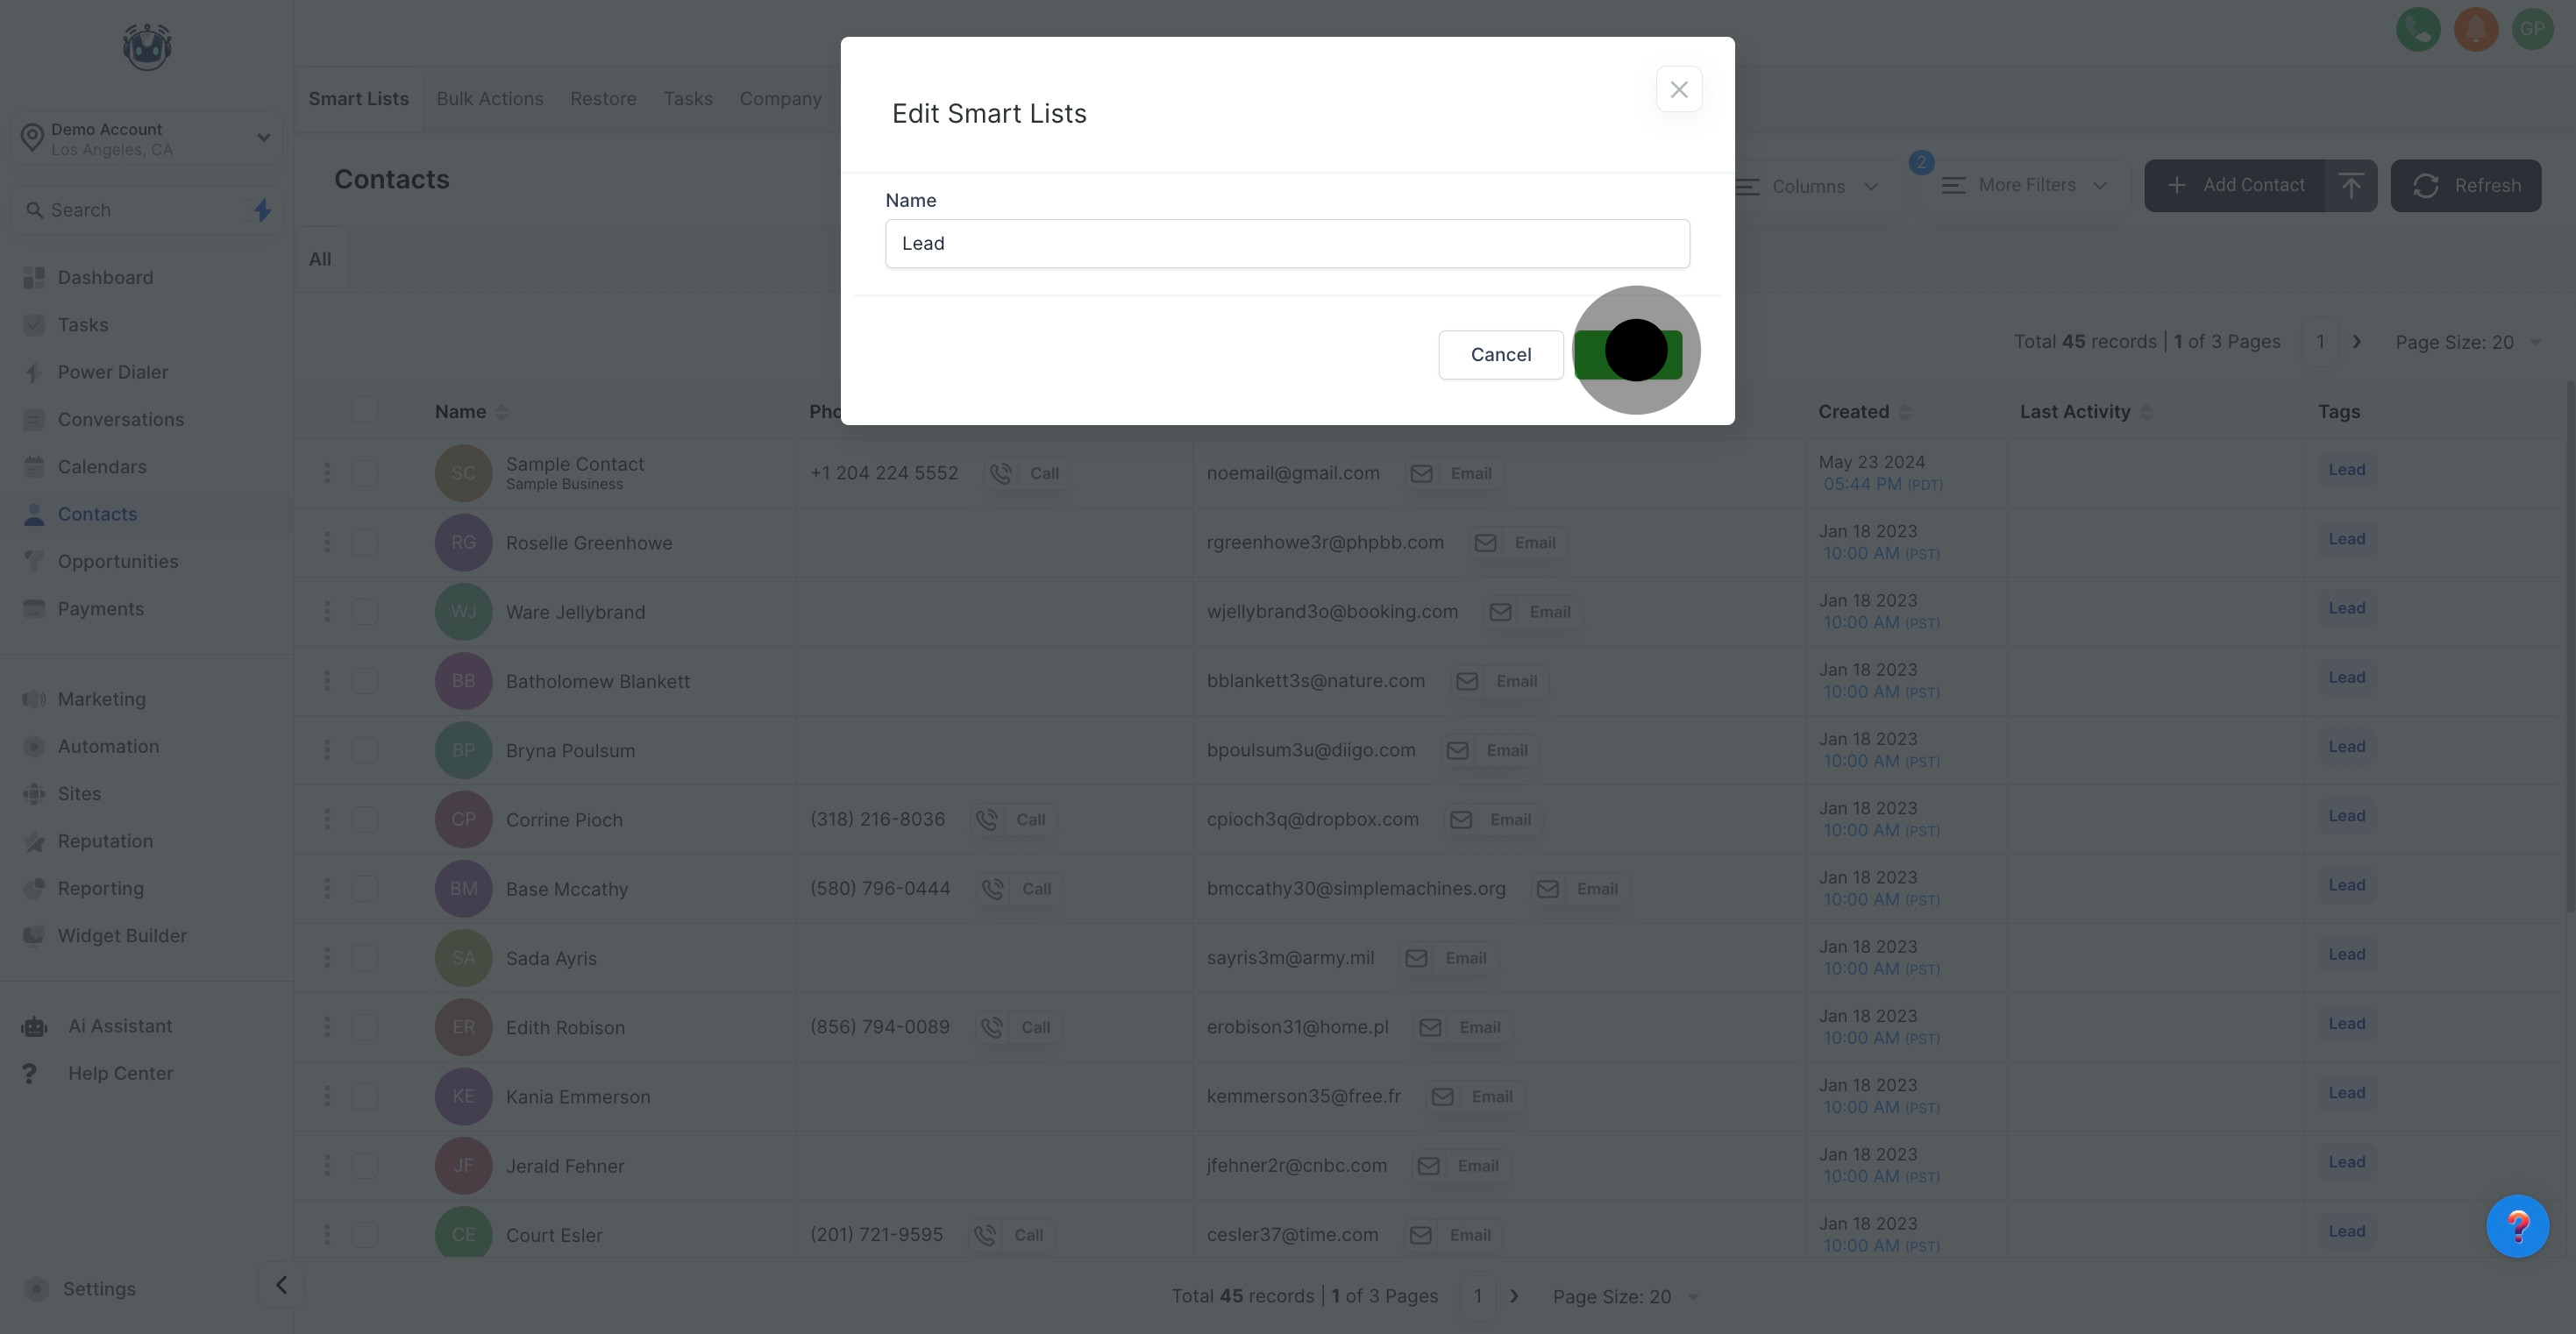Select the Ware Jellybrand row checkbox

point(365,612)
